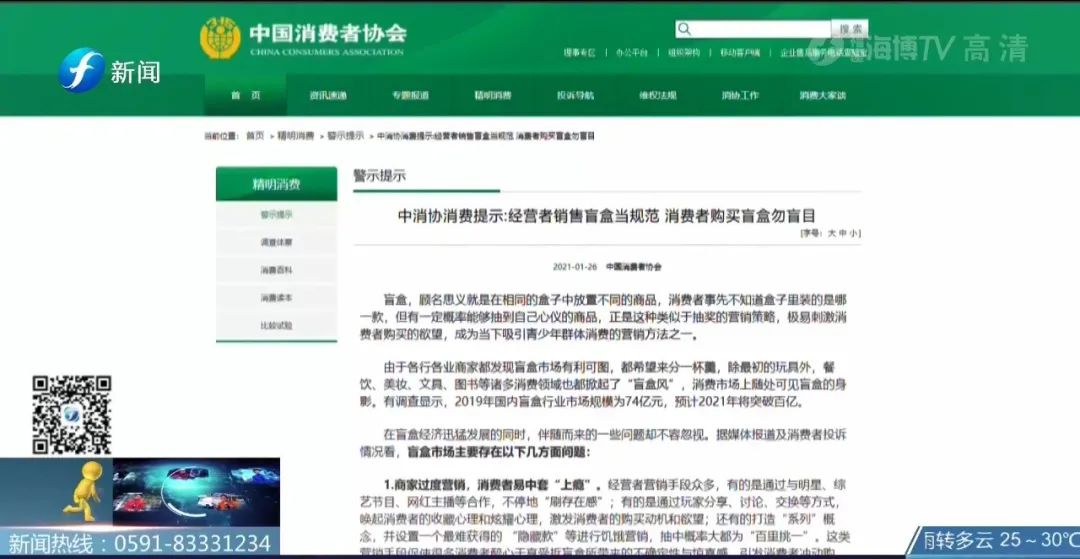This screenshot has width=1080, height=559.
Task: Open 消费读本 in the left sidebar
Action: coord(276,297)
